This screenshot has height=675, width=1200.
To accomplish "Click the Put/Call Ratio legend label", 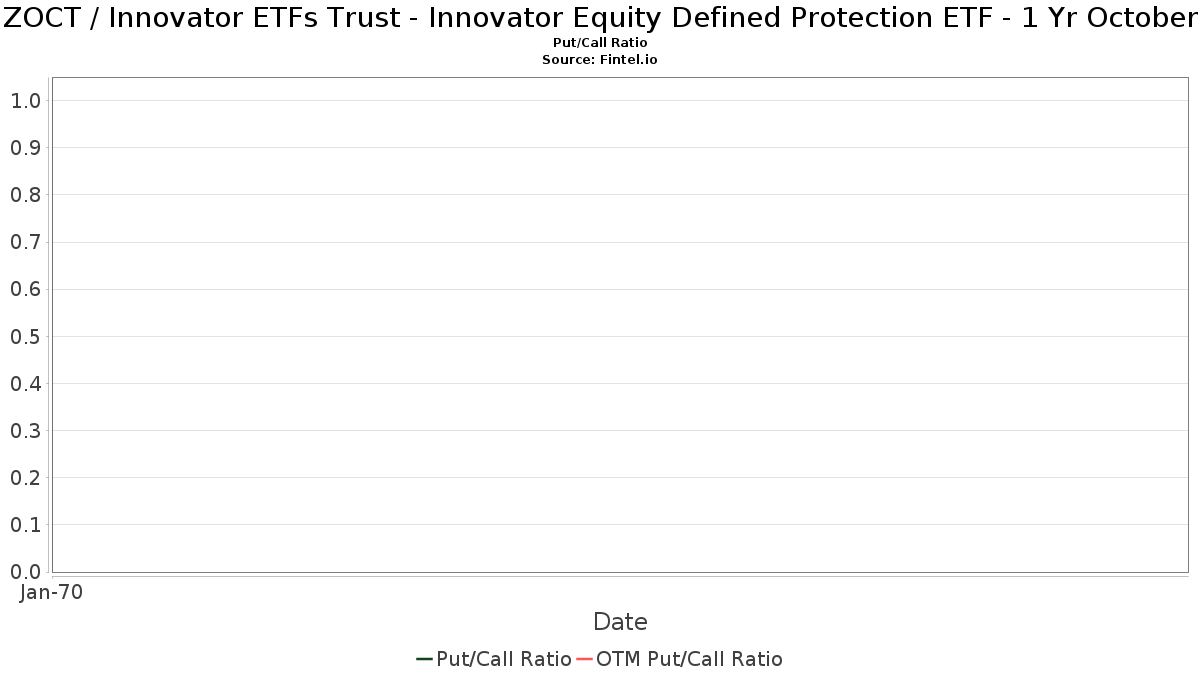I will click(504, 659).
